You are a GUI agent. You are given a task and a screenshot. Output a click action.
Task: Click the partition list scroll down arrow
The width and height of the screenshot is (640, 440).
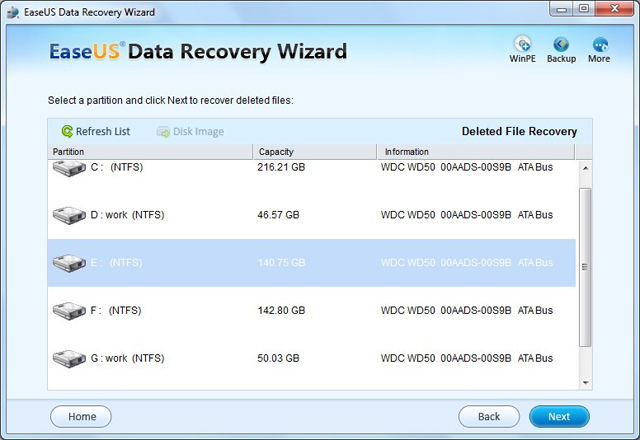tap(585, 382)
